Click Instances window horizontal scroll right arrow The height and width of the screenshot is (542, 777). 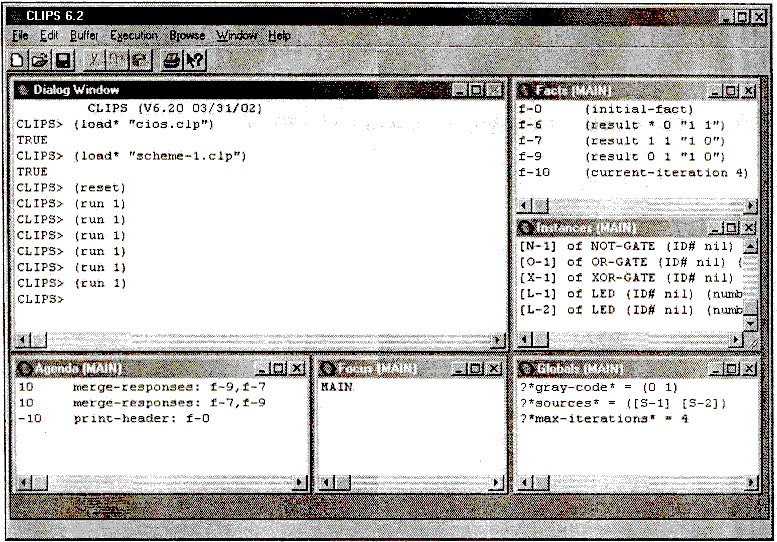[736, 340]
